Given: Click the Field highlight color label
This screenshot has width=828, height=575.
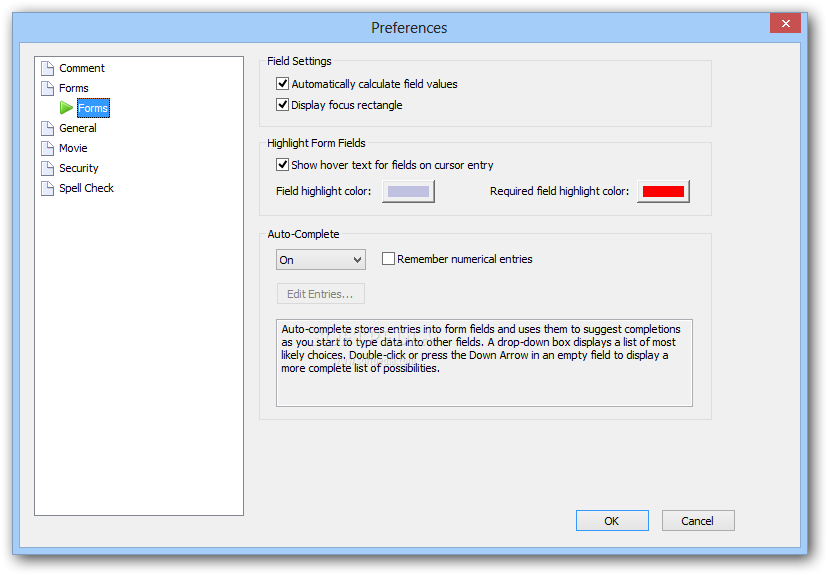Looking at the screenshot, I should [x=323, y=191].
